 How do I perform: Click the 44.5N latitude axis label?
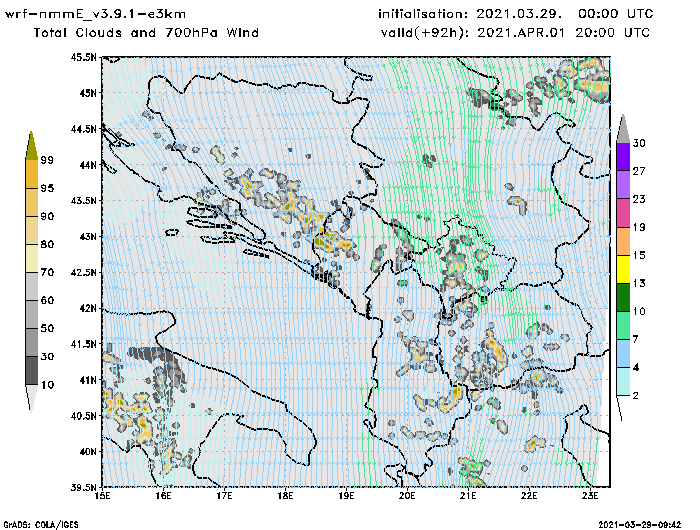[x=83, y=129]
